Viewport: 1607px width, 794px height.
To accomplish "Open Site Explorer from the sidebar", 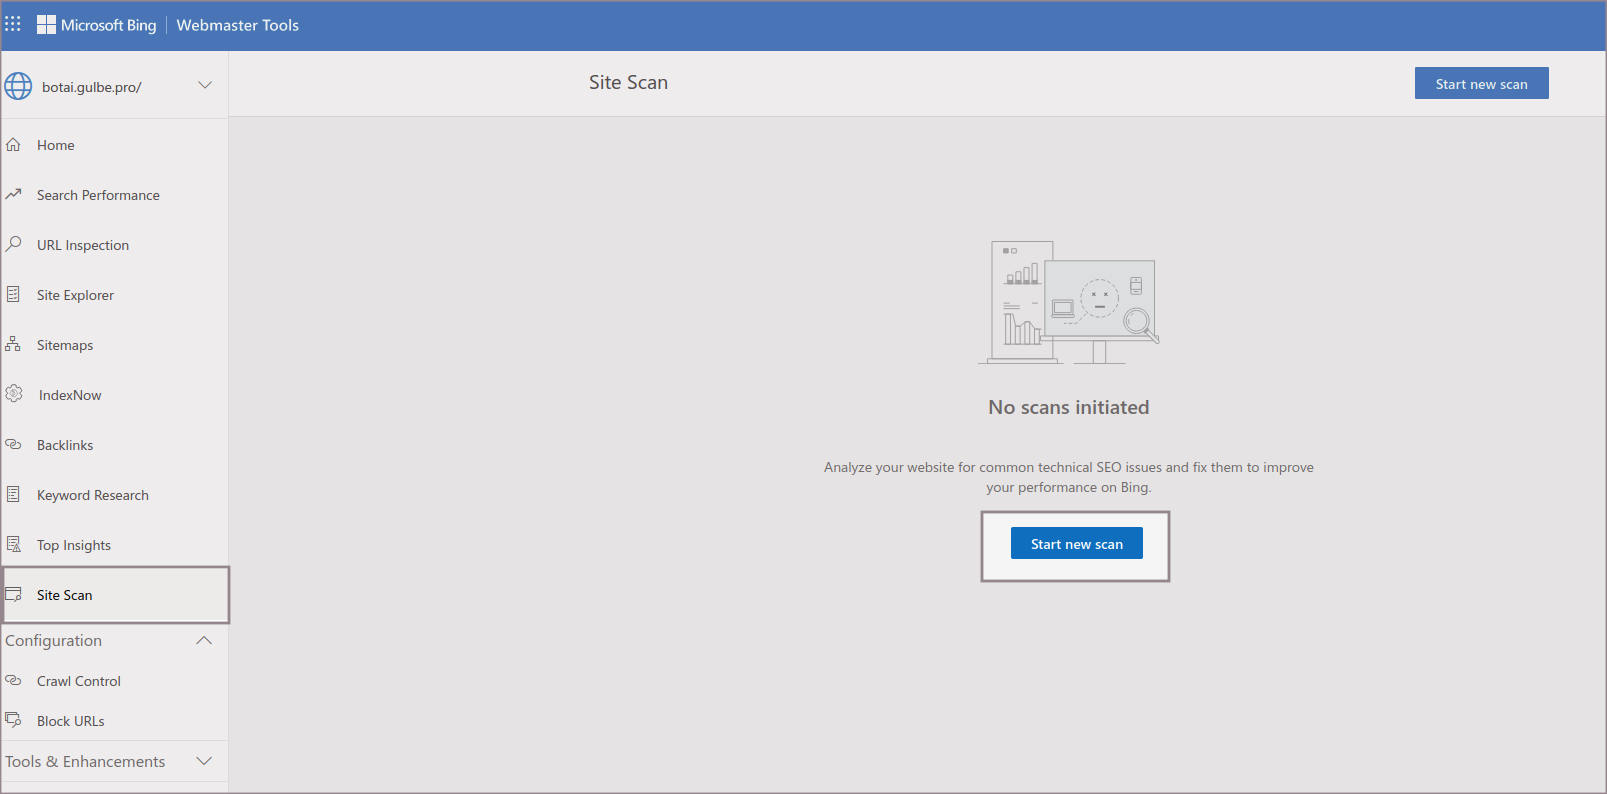I will [75, 295].
